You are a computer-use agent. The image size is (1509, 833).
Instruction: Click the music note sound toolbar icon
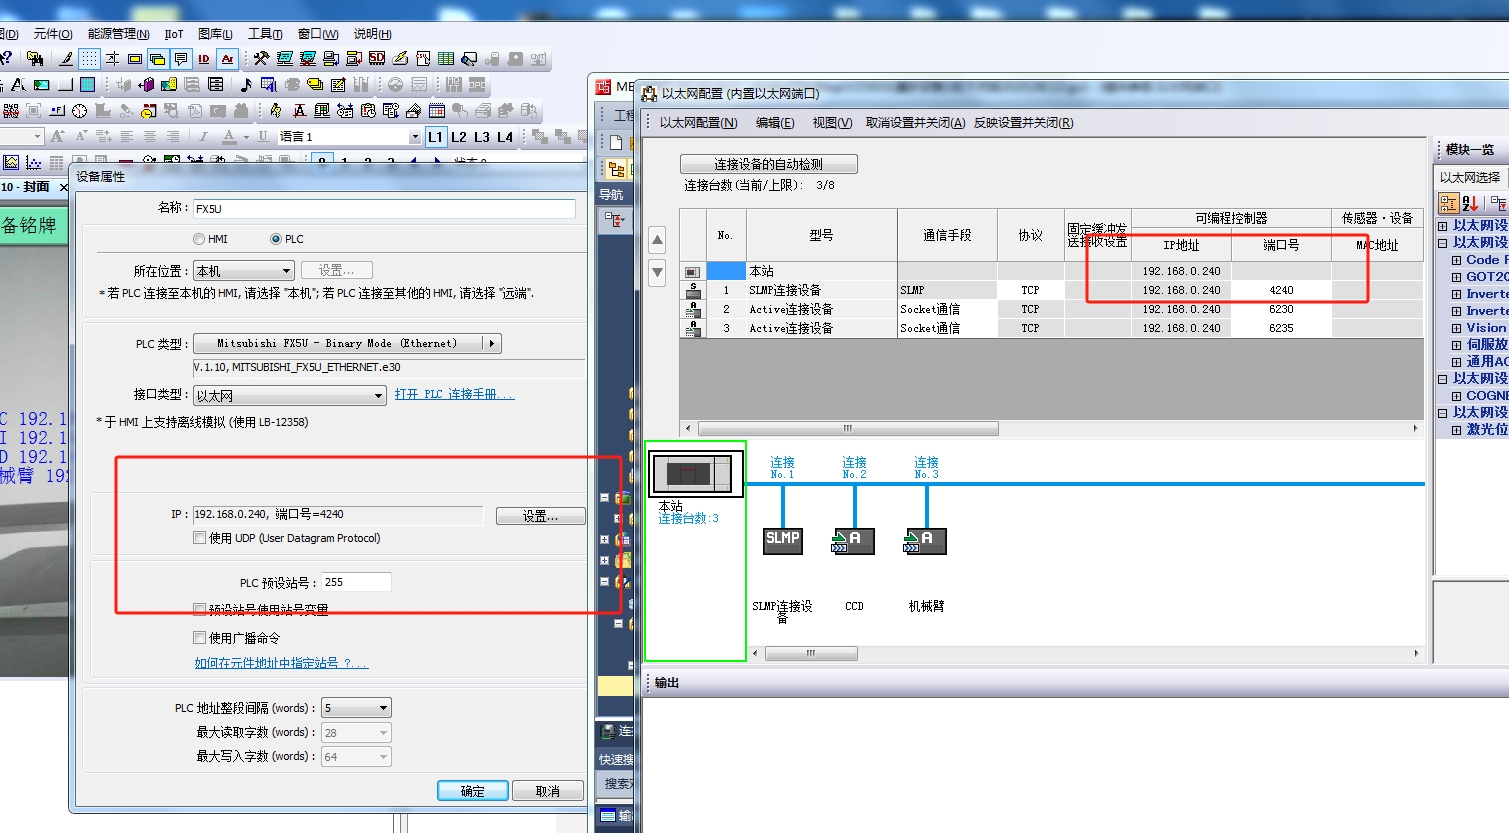click(245, 85)
